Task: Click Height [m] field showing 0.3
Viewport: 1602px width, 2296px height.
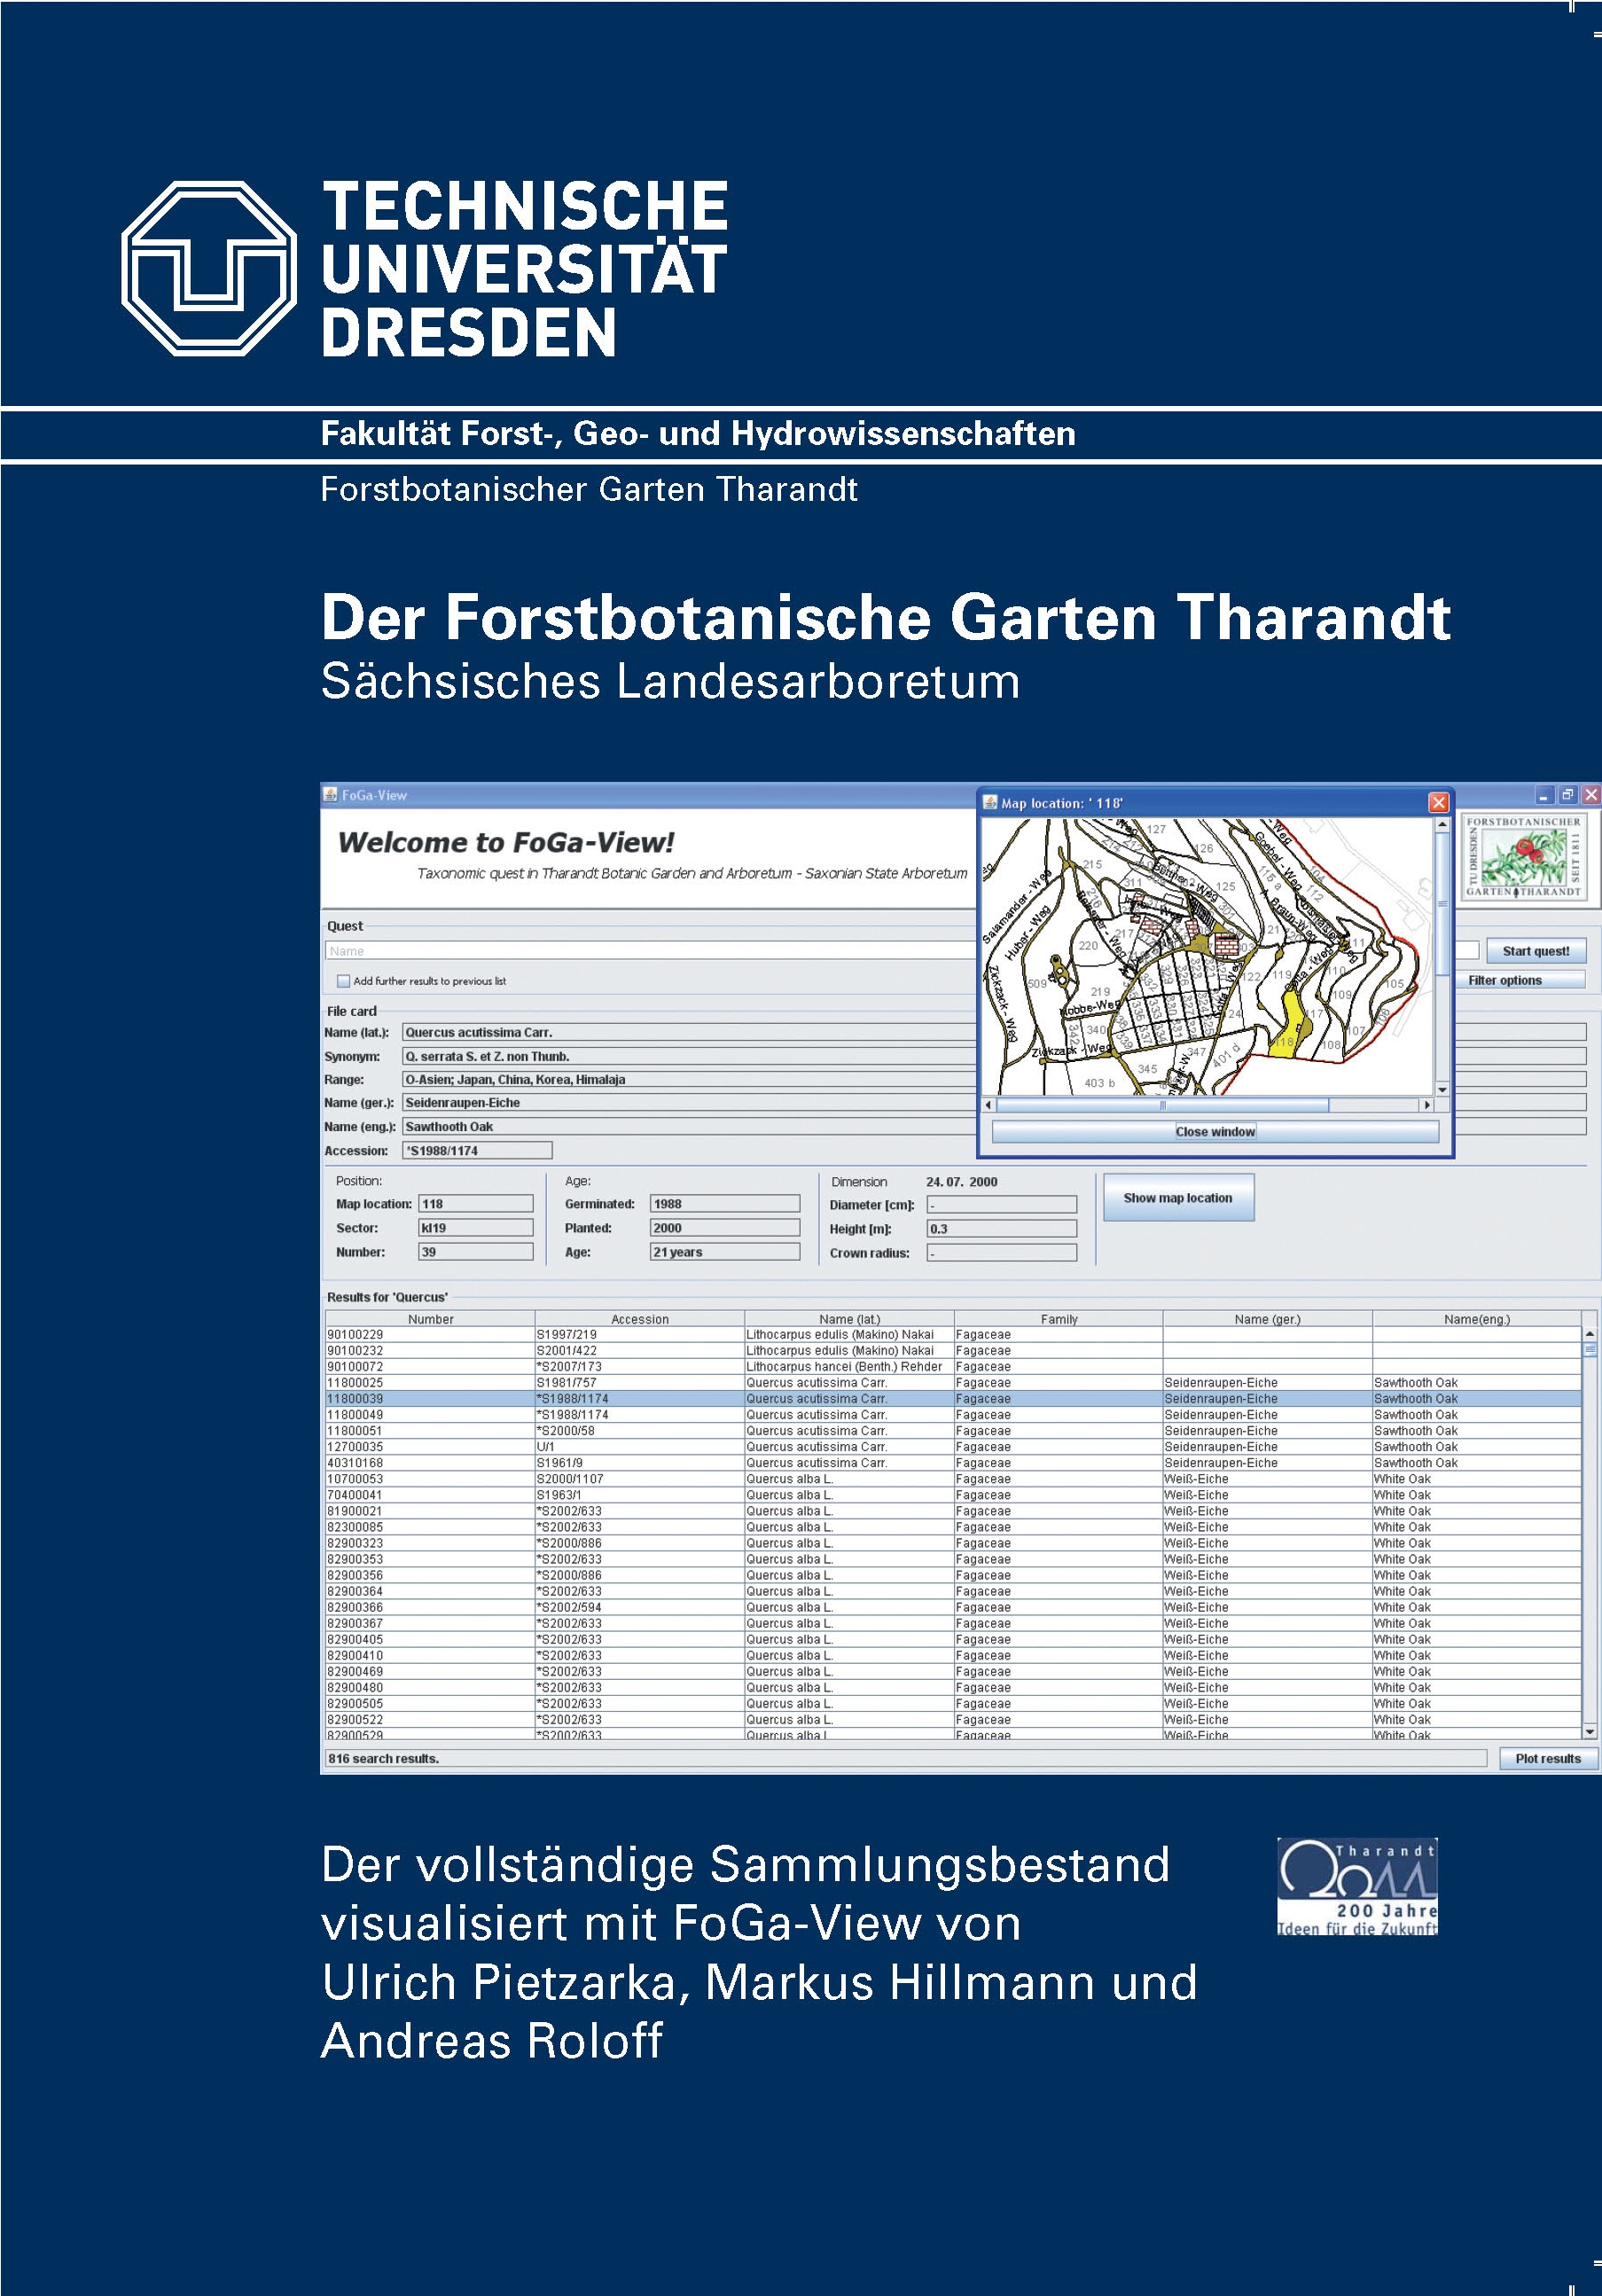Action: (1002, 1229)
